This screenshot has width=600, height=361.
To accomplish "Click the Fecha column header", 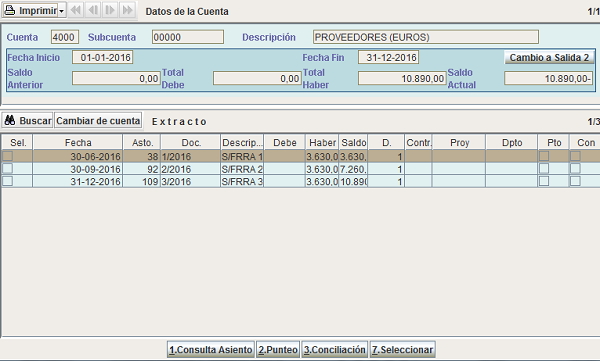I will pos(78,142).
